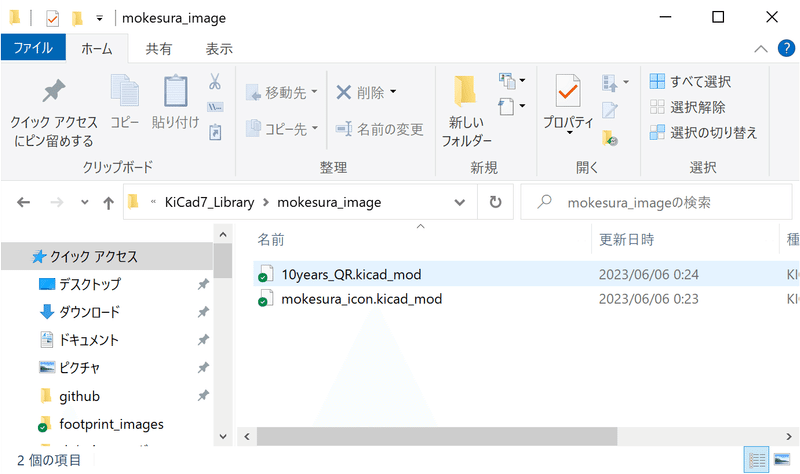Click the horizontal scrollbar thumb of file list

click(437, 437)
